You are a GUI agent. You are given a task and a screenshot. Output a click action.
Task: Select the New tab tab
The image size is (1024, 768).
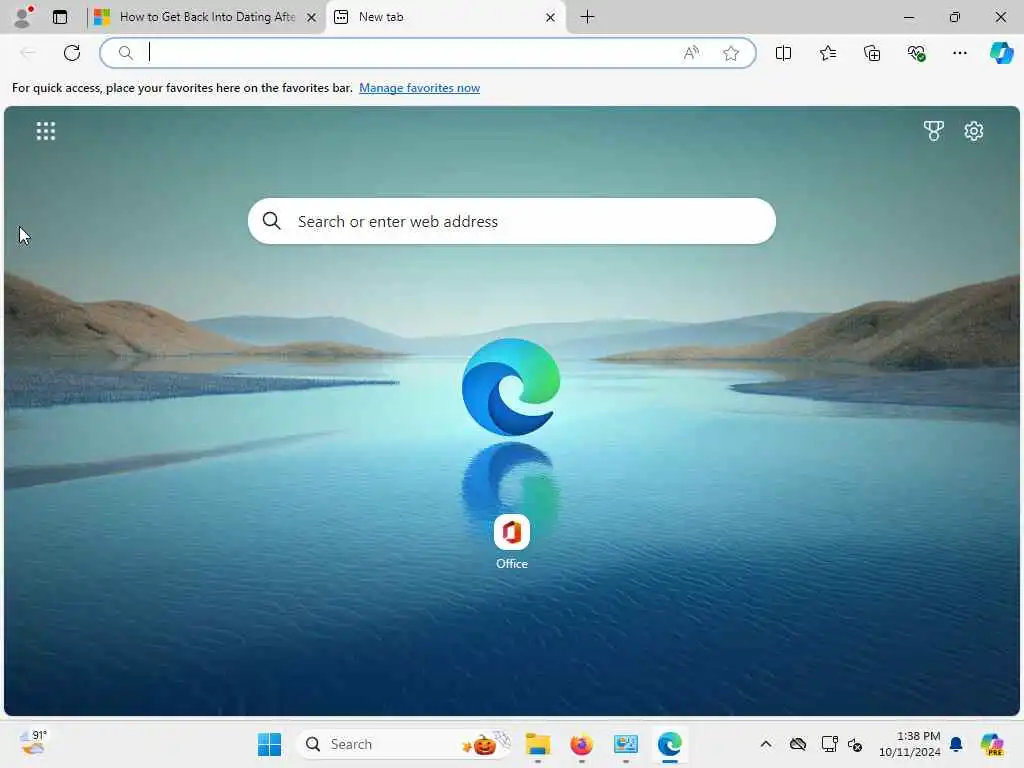(445, 17)
